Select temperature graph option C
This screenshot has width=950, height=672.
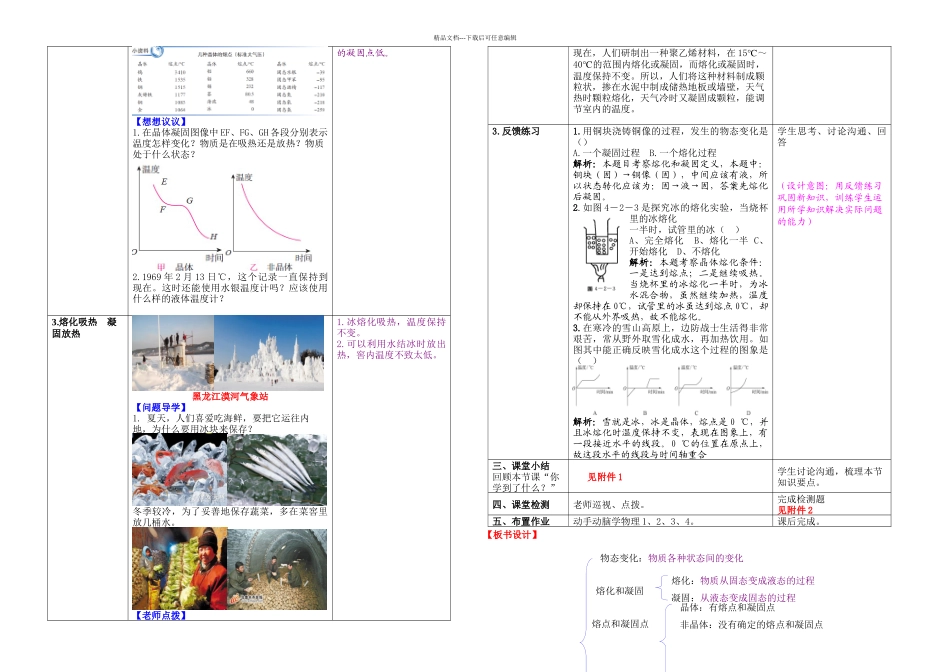(696, 390)
